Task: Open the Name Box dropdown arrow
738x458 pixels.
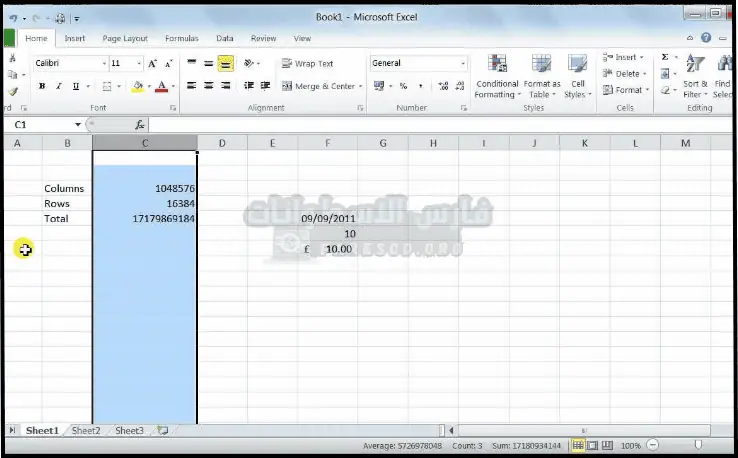Action: click(78, 125)
